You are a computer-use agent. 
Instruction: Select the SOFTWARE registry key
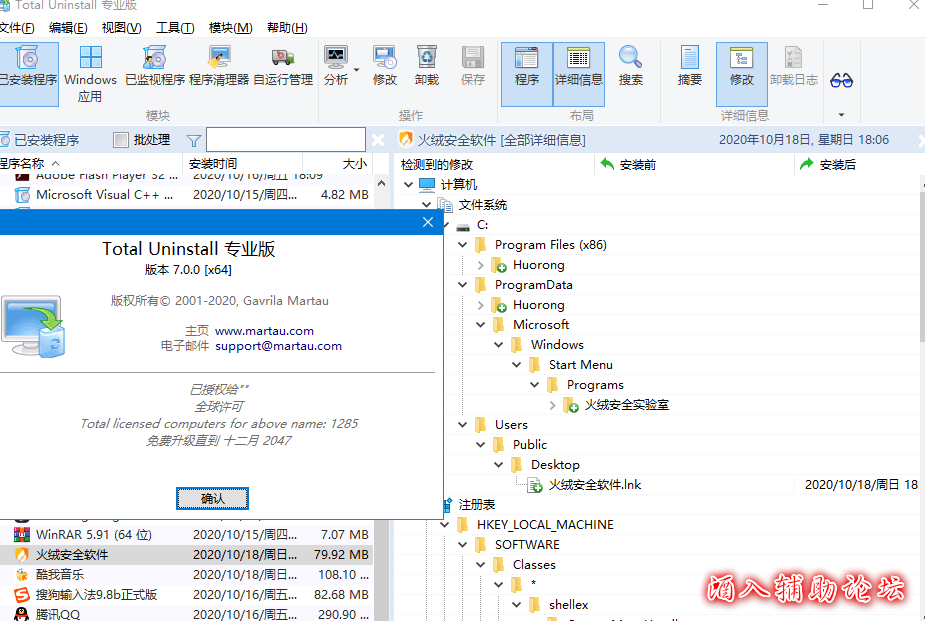coord(527,545)
